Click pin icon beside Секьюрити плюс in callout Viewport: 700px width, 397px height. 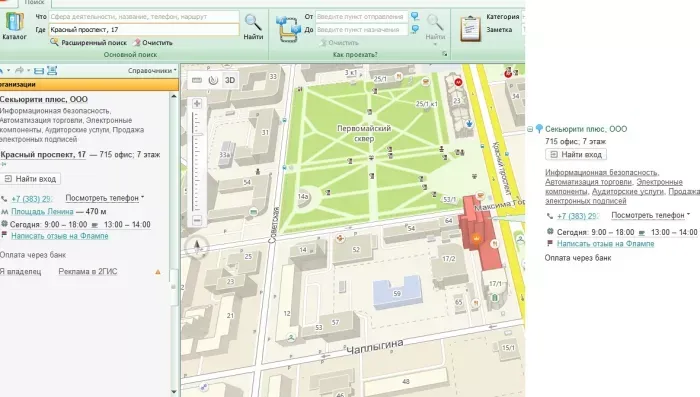539,129
